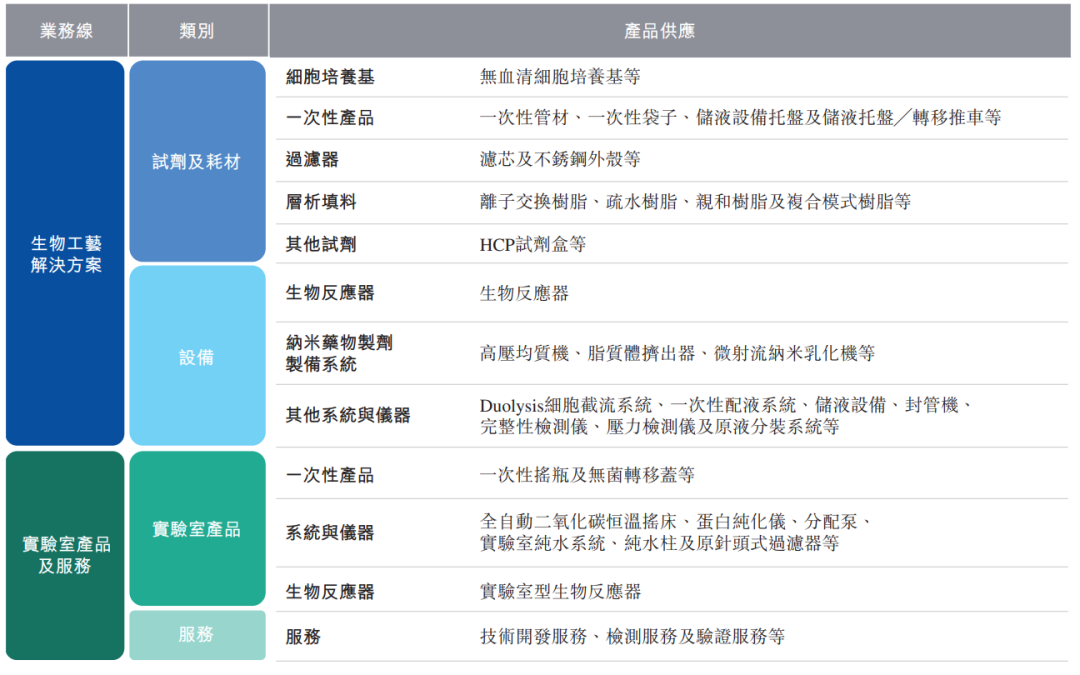
Task: Click the pale green 服務 category block
Action: 197,634
